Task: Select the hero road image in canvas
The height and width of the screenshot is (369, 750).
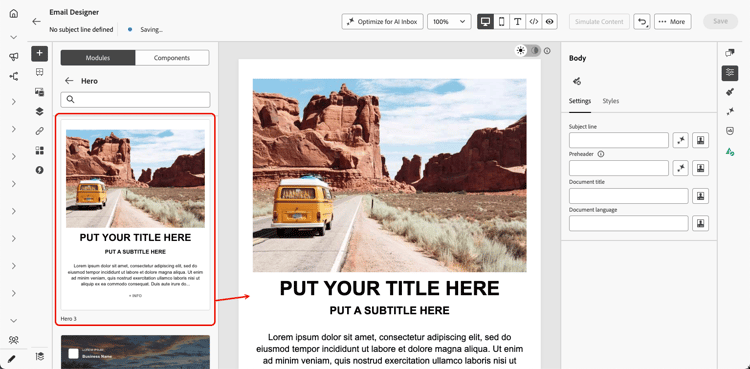Action: [389, 175]
